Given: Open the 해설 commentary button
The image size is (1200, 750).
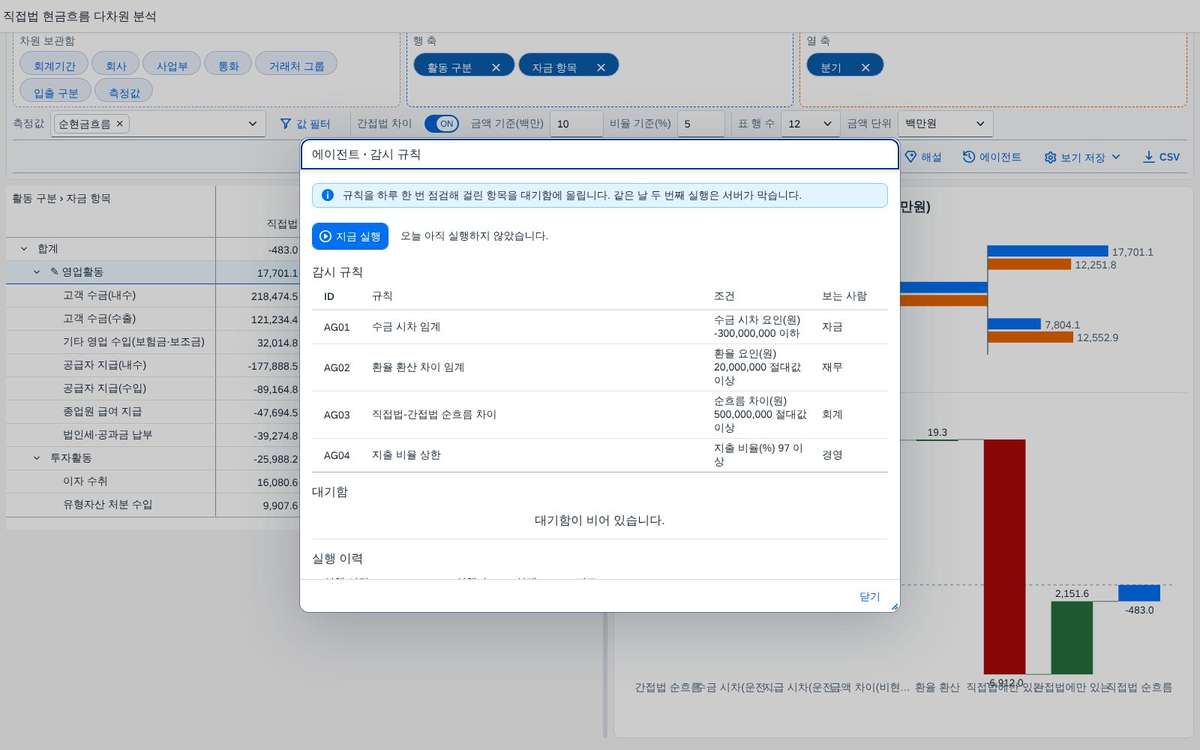Looking at the screenshot, I should [x=924, y=157].
